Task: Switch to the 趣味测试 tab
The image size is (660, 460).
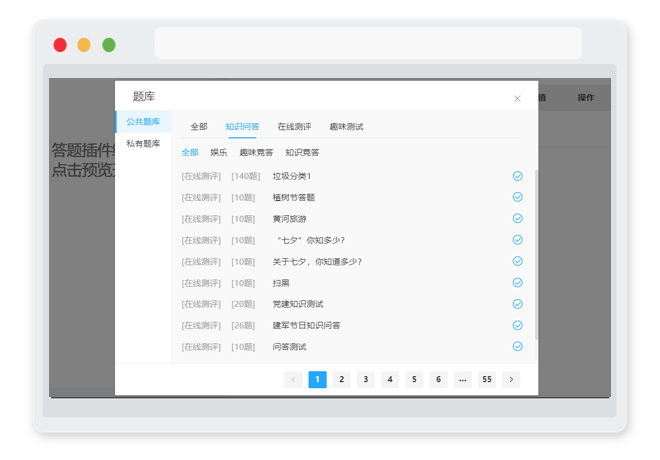Action: tap(346, 127)
